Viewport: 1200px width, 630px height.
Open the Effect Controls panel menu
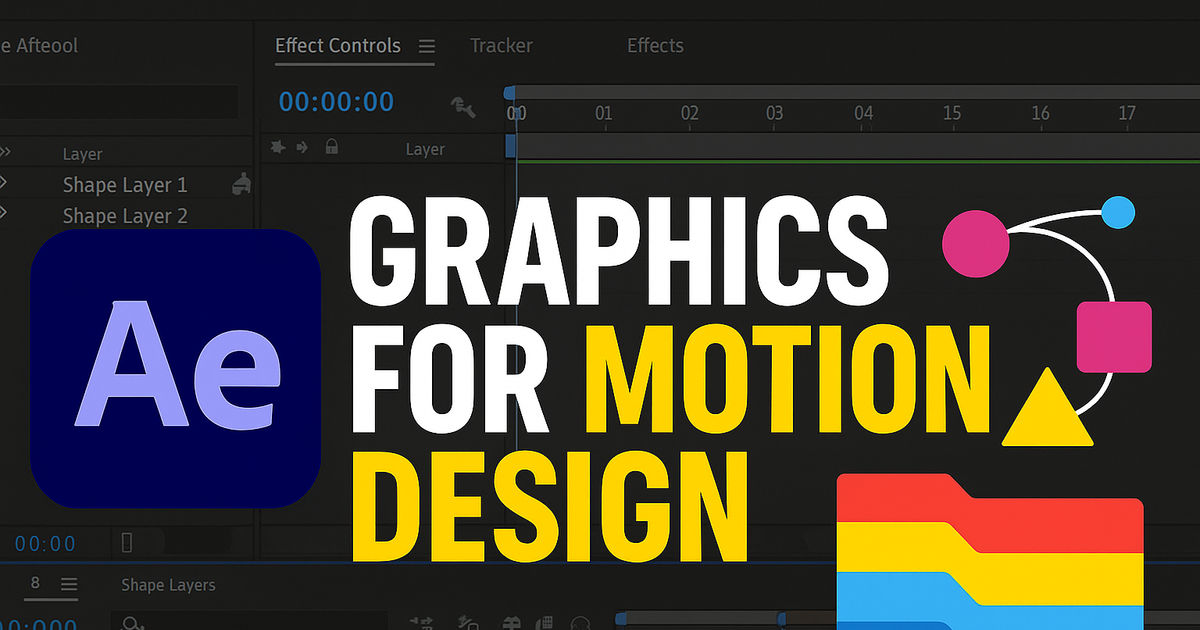tap(427, 46)
